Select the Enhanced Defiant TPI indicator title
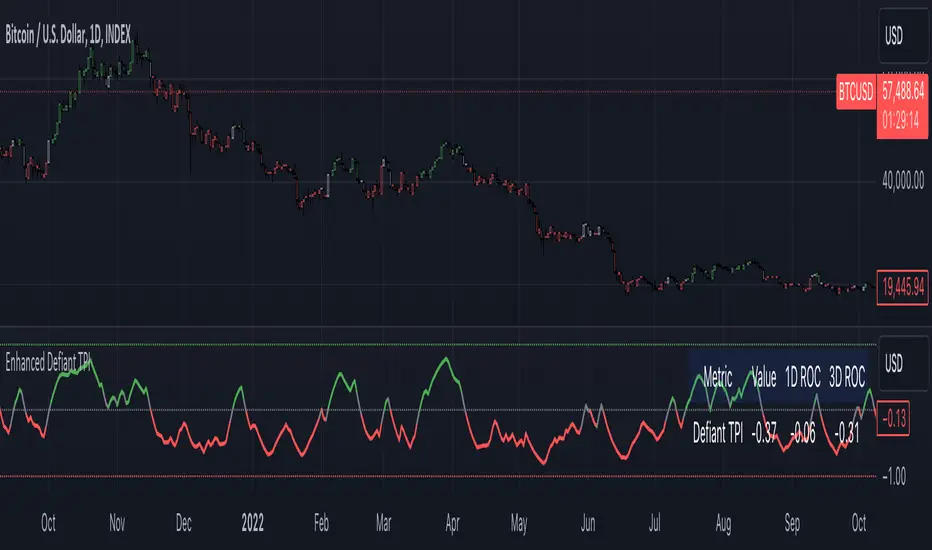 [x=55, y=357]
